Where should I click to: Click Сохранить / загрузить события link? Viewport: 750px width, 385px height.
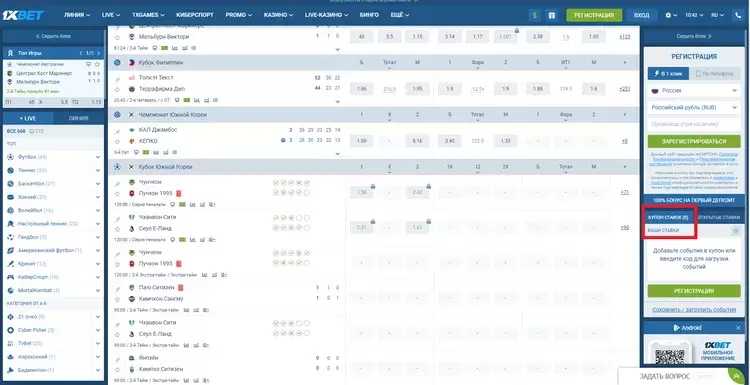[694, 310]
